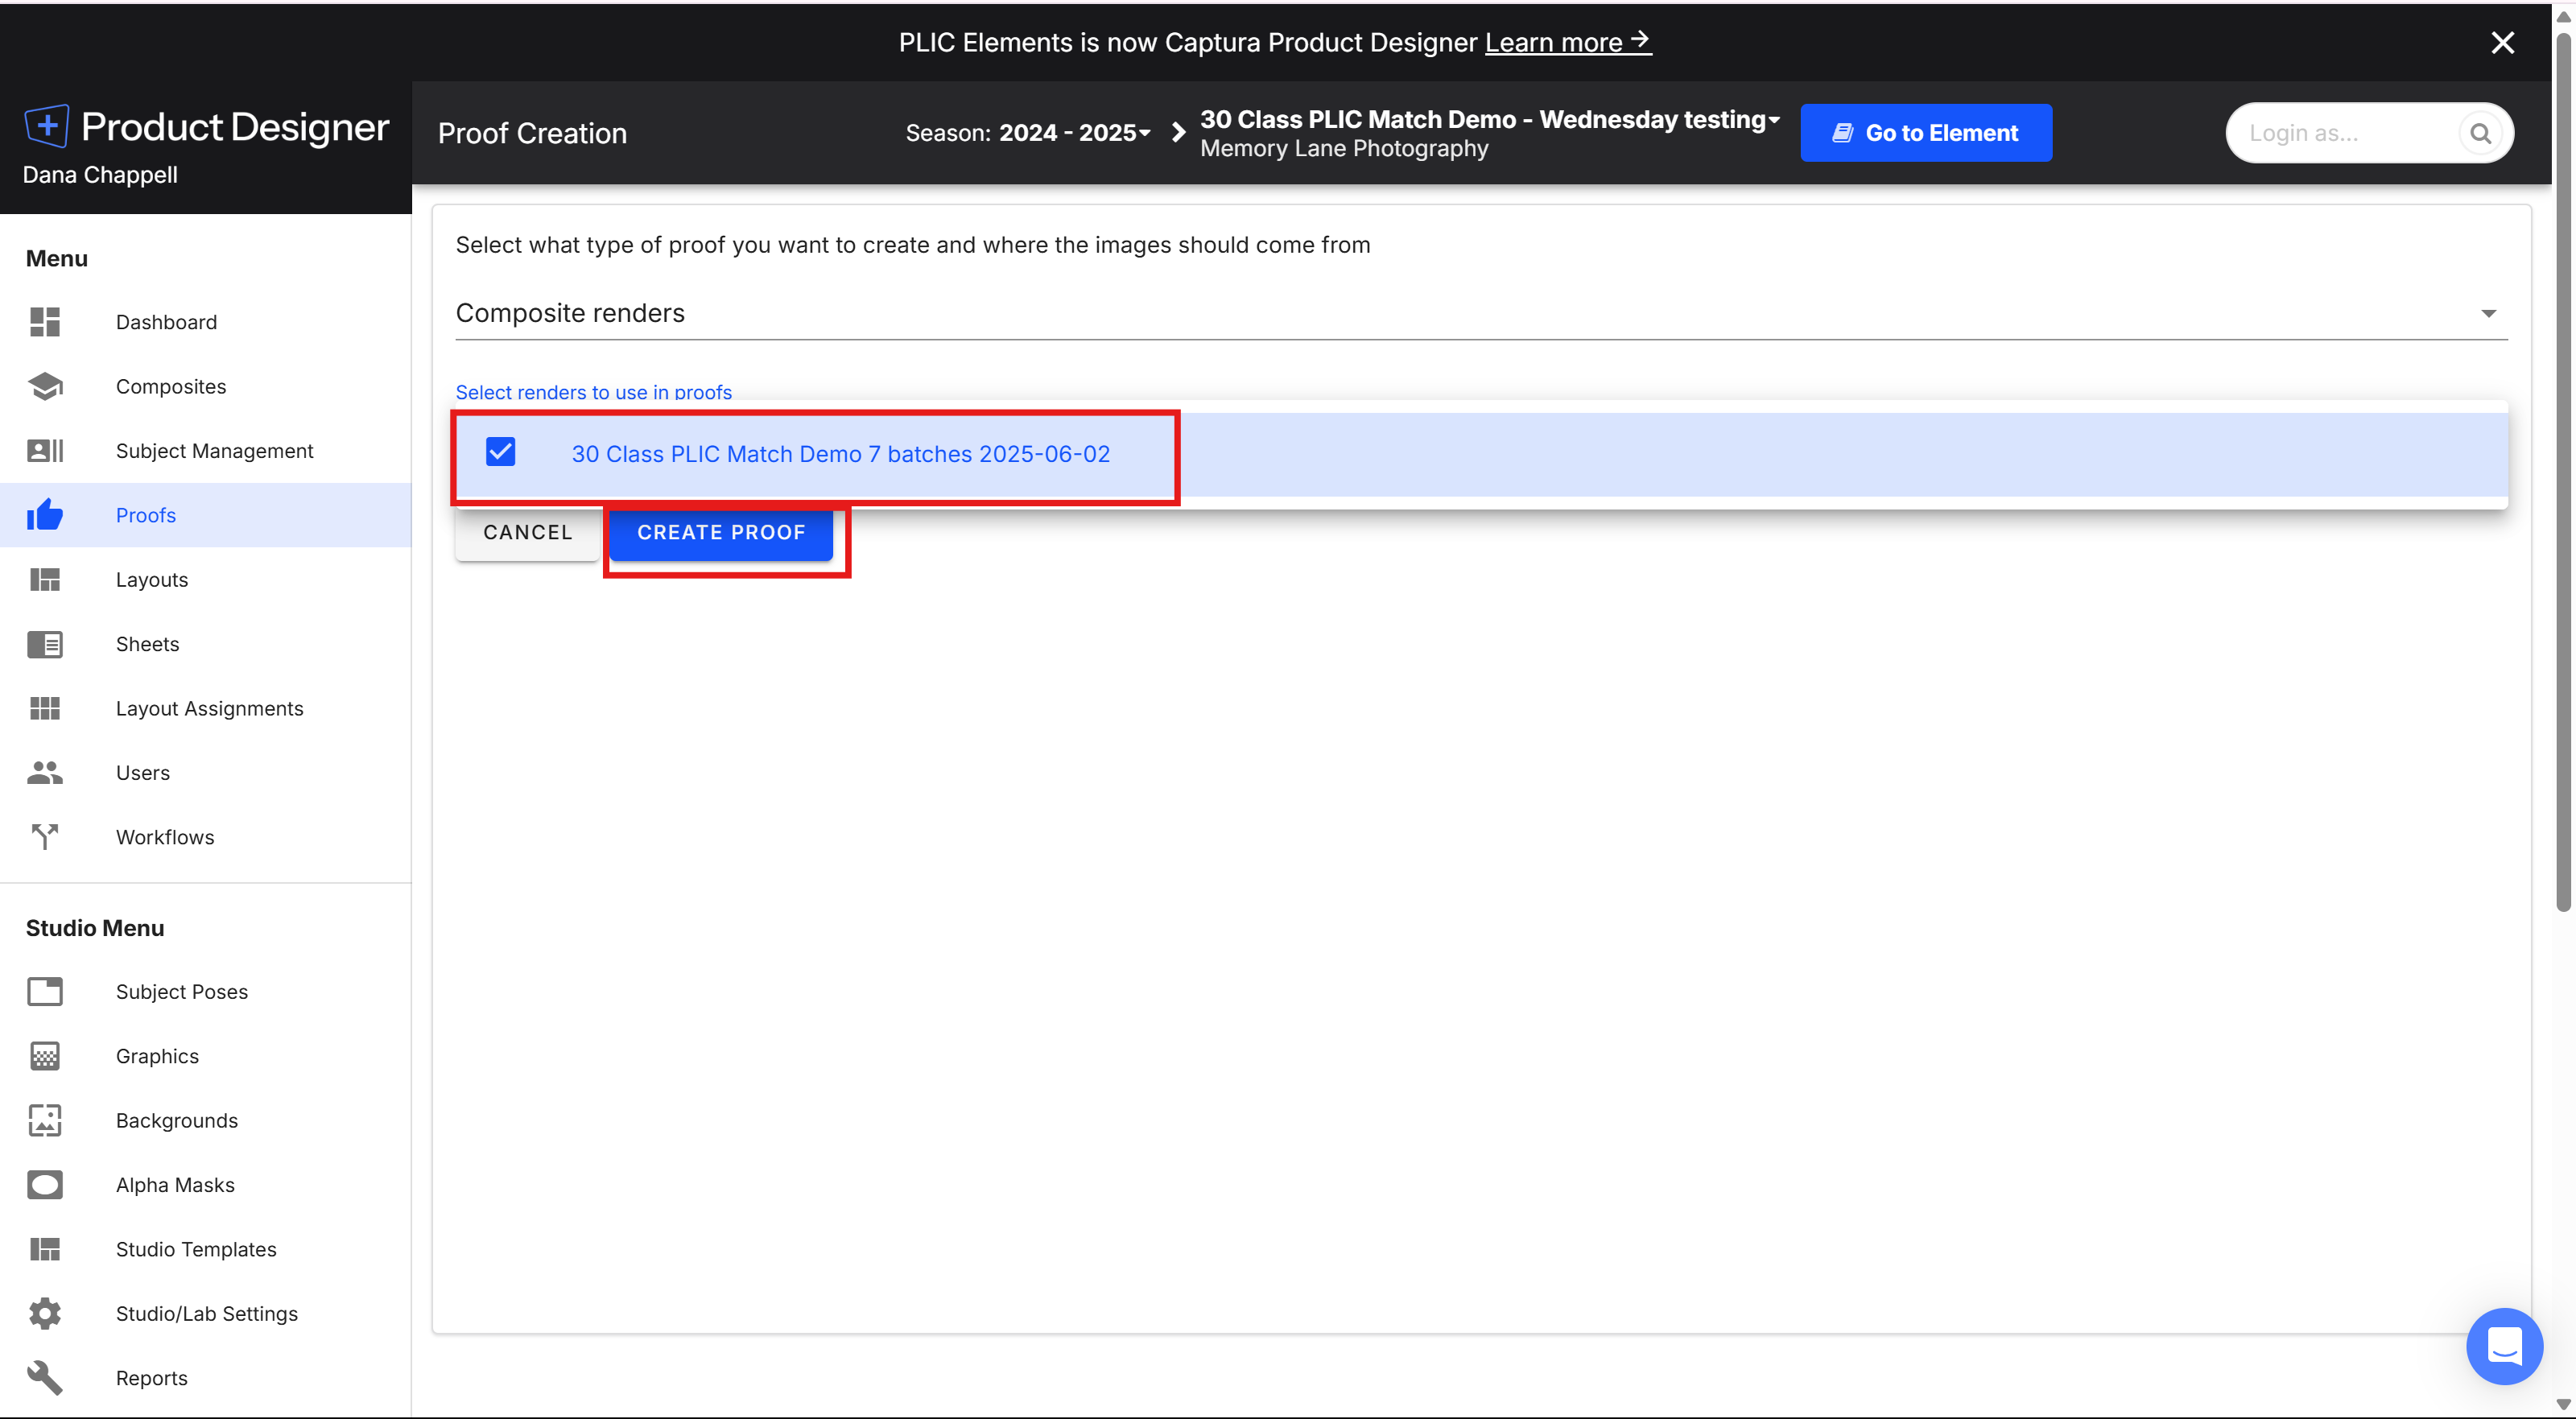Click the page vertical scrollbar thumb
Viewport: 2576px width, 1419px height.
pyautogui.click(x=2563, y=470)
